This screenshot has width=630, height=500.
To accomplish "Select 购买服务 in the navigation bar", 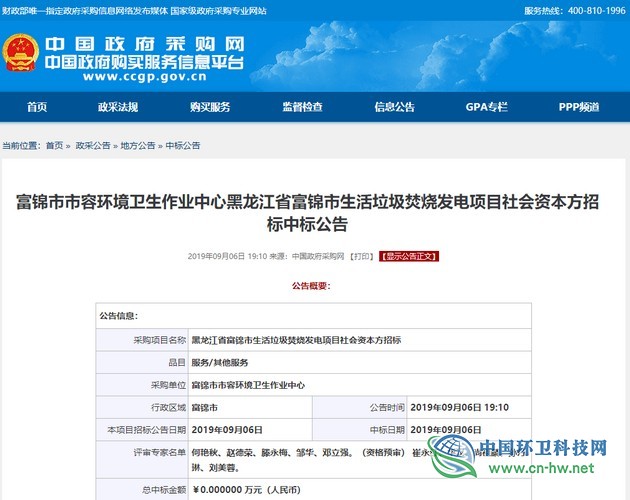I will (x=210, y=107).
